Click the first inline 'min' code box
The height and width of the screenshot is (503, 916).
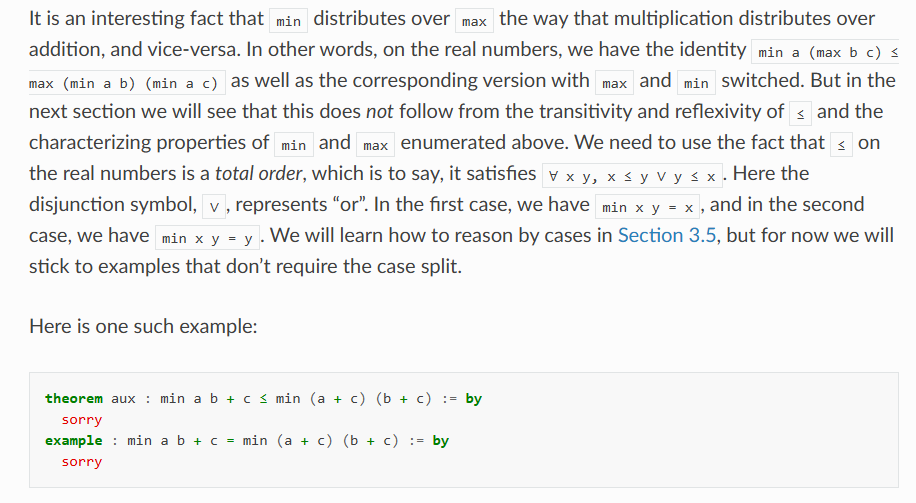289,22
